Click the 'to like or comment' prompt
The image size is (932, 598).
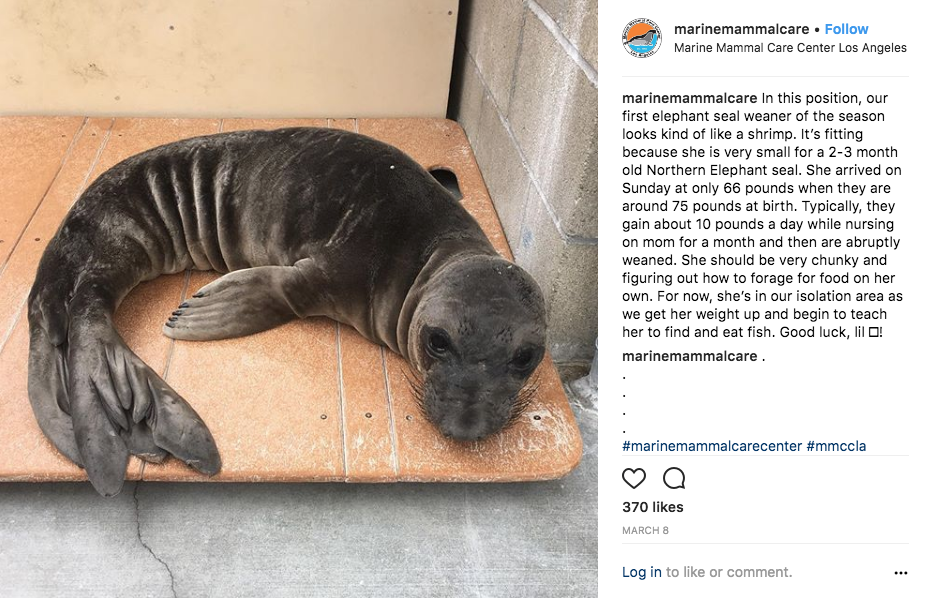point(729,572)
